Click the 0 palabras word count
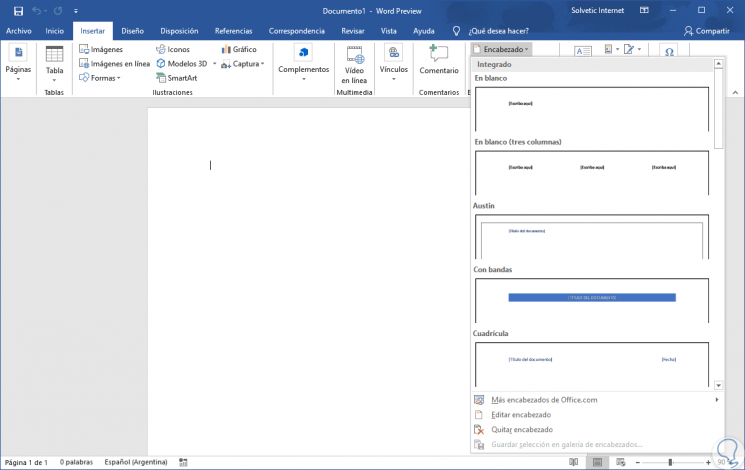The image size is (745, 470). [x=76, y=462]
